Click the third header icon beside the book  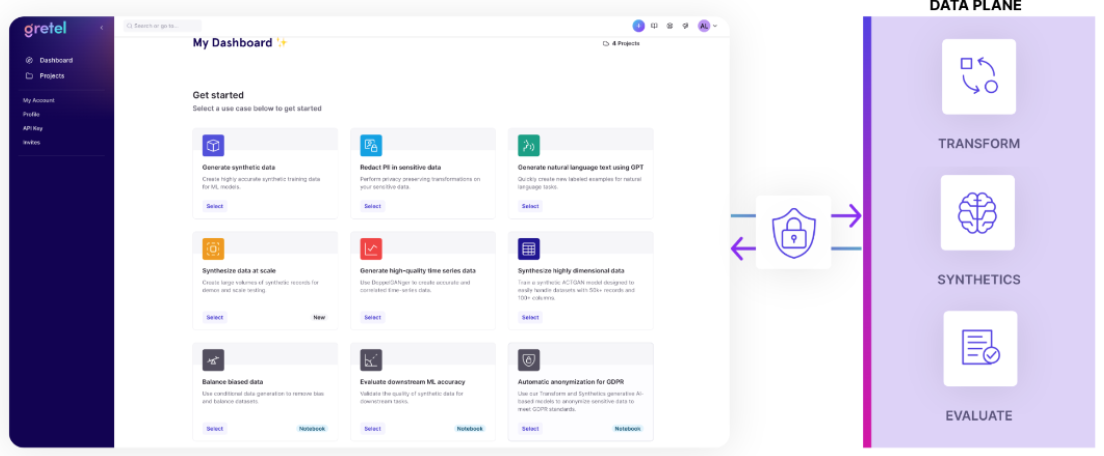click(670, 26)
